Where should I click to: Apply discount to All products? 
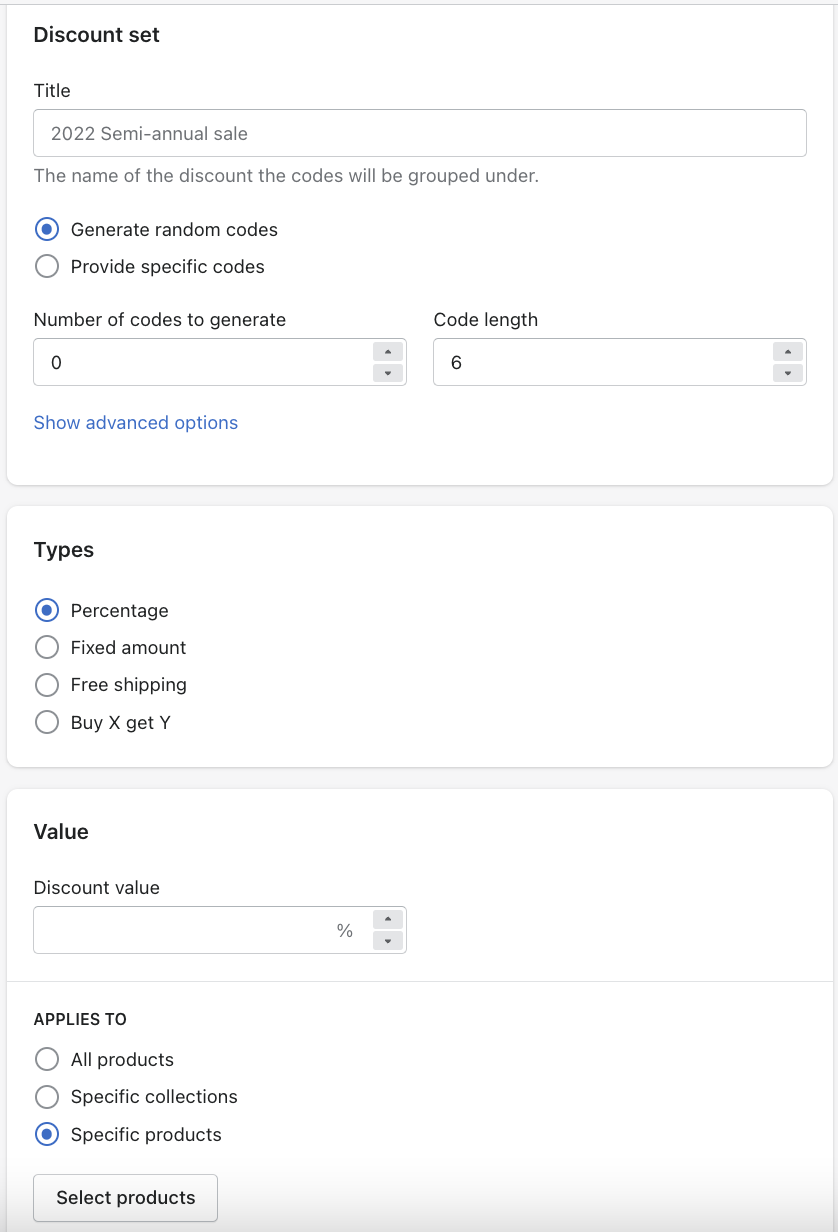click(47, 1060)
